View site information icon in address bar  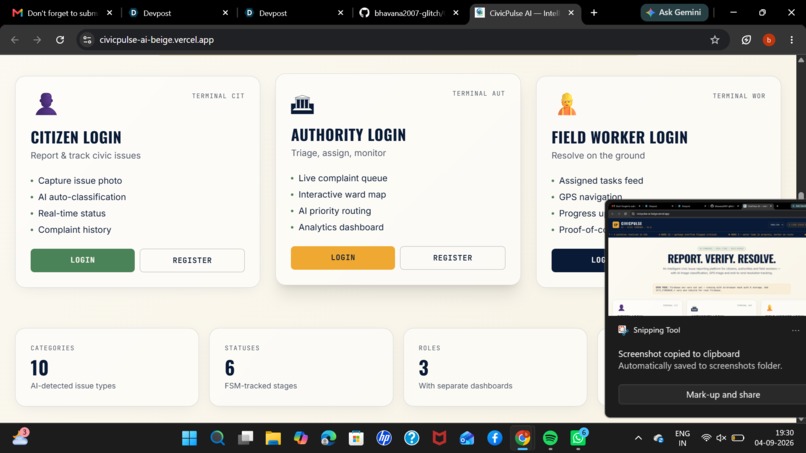click(x=87, y=40)
